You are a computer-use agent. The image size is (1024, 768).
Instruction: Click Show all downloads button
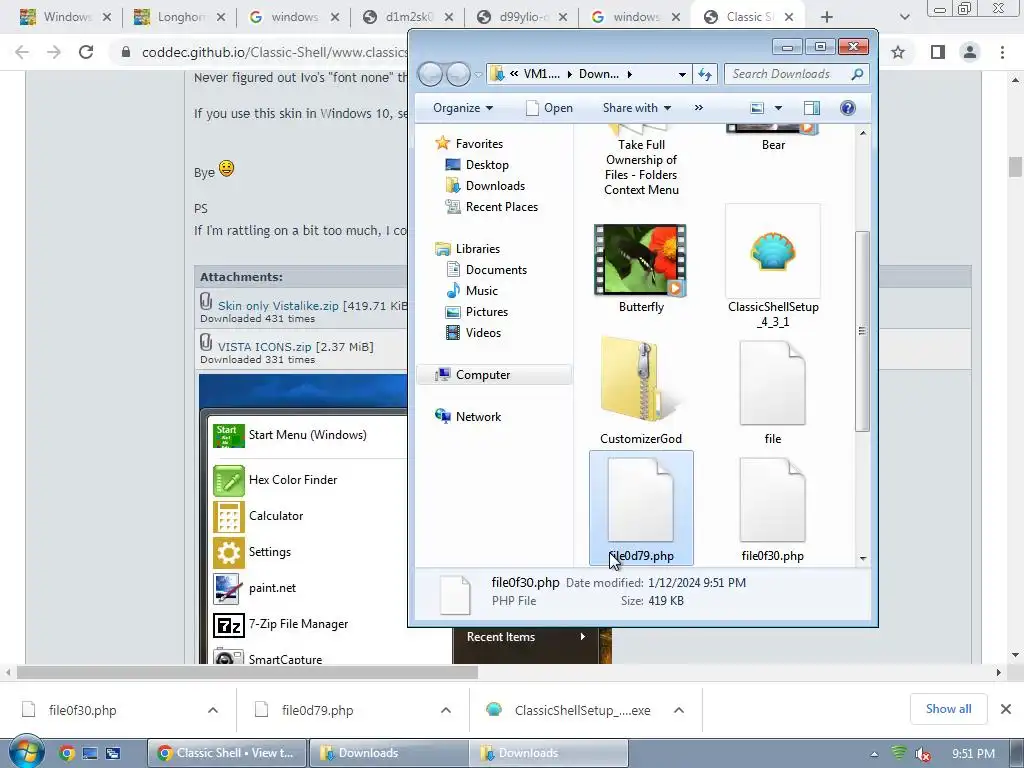point(948,709)
